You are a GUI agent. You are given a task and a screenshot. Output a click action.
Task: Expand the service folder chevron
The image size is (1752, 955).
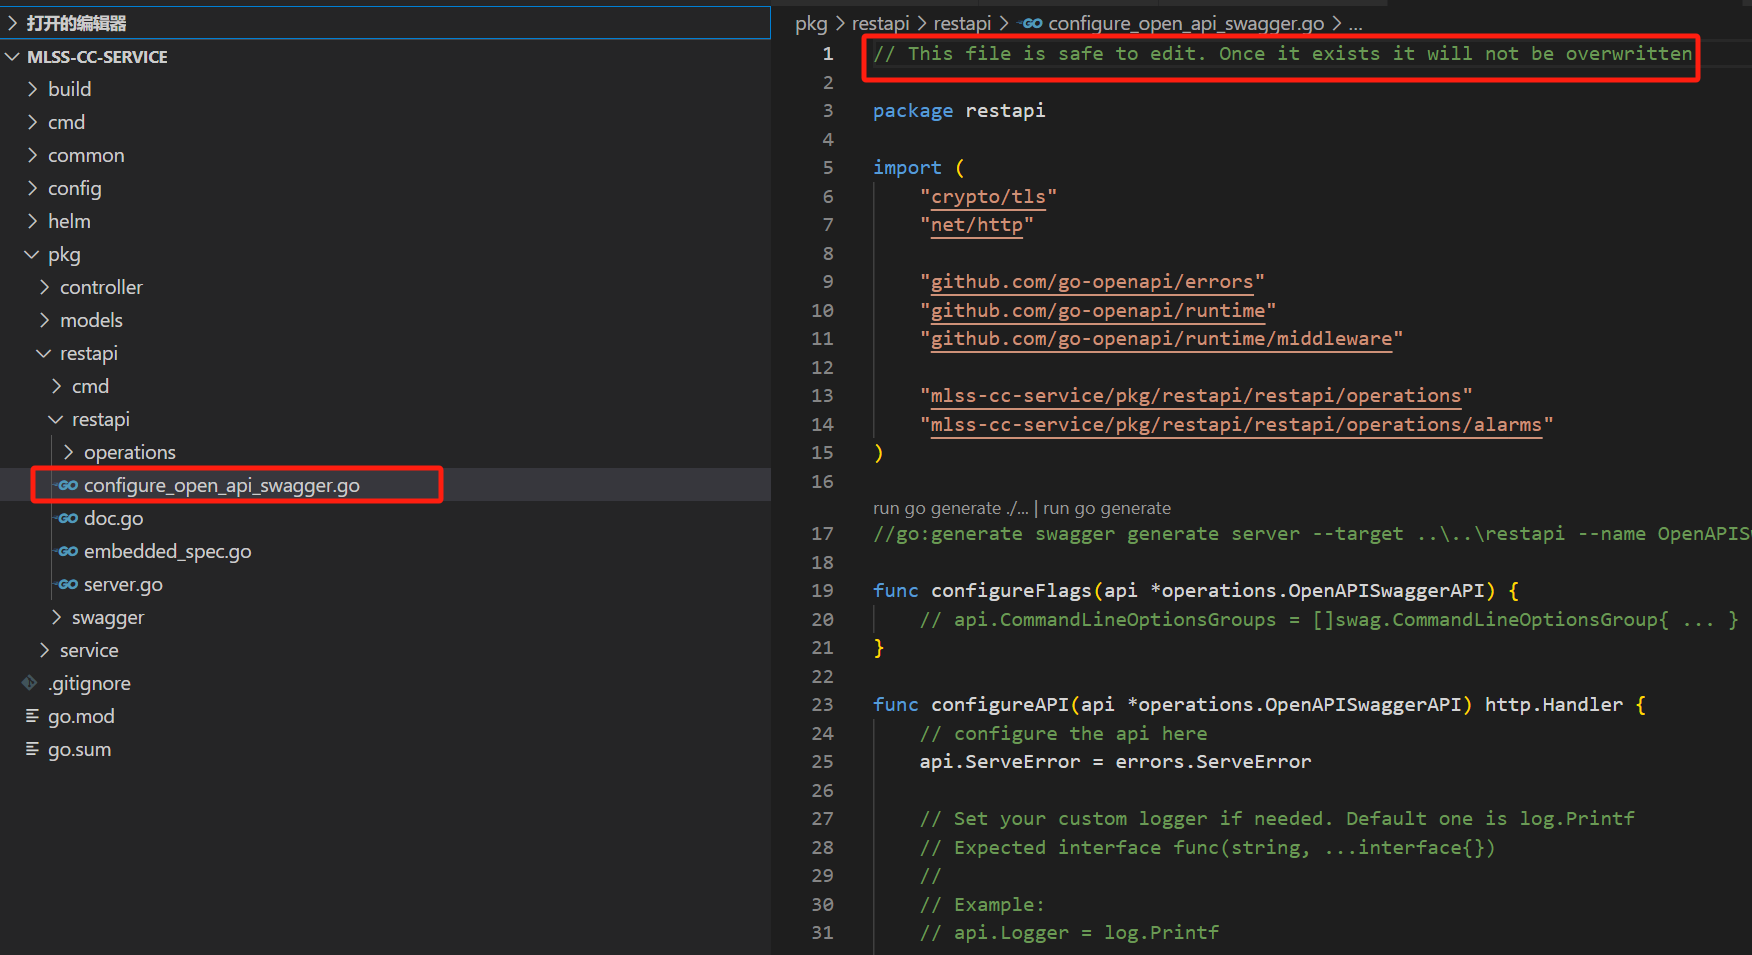coord(44,650)
